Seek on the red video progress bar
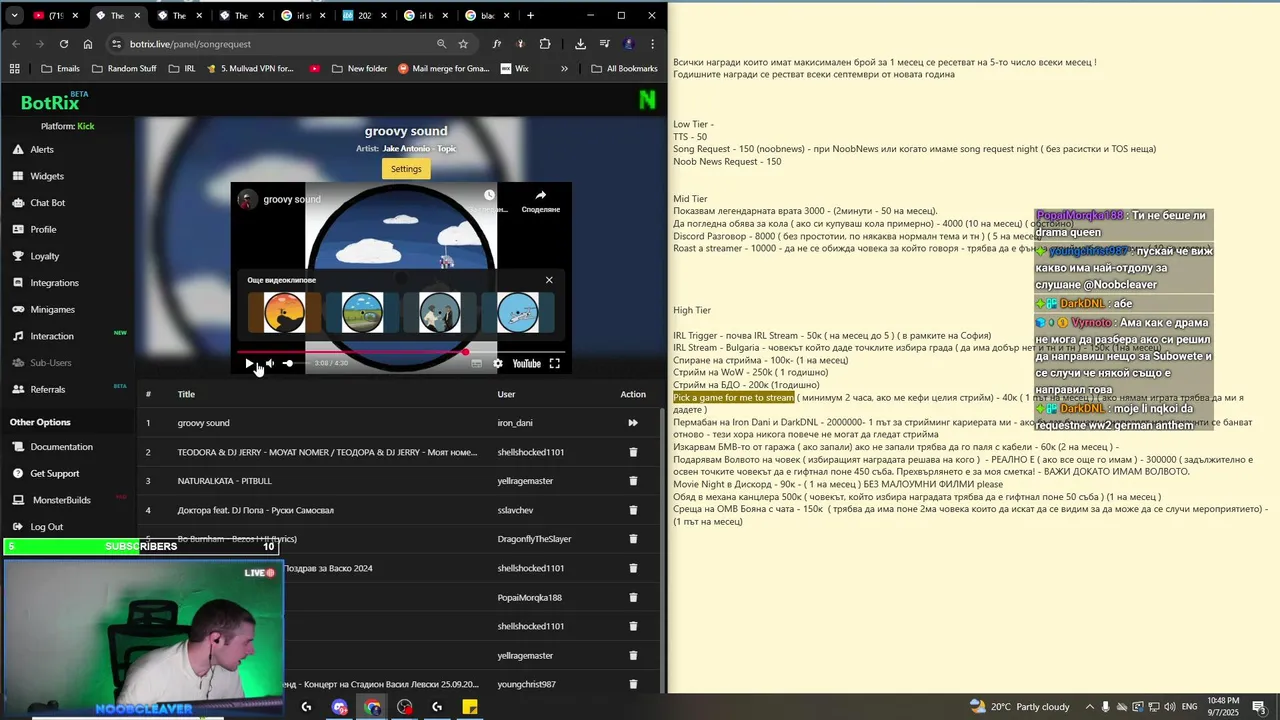 (401, 352)
